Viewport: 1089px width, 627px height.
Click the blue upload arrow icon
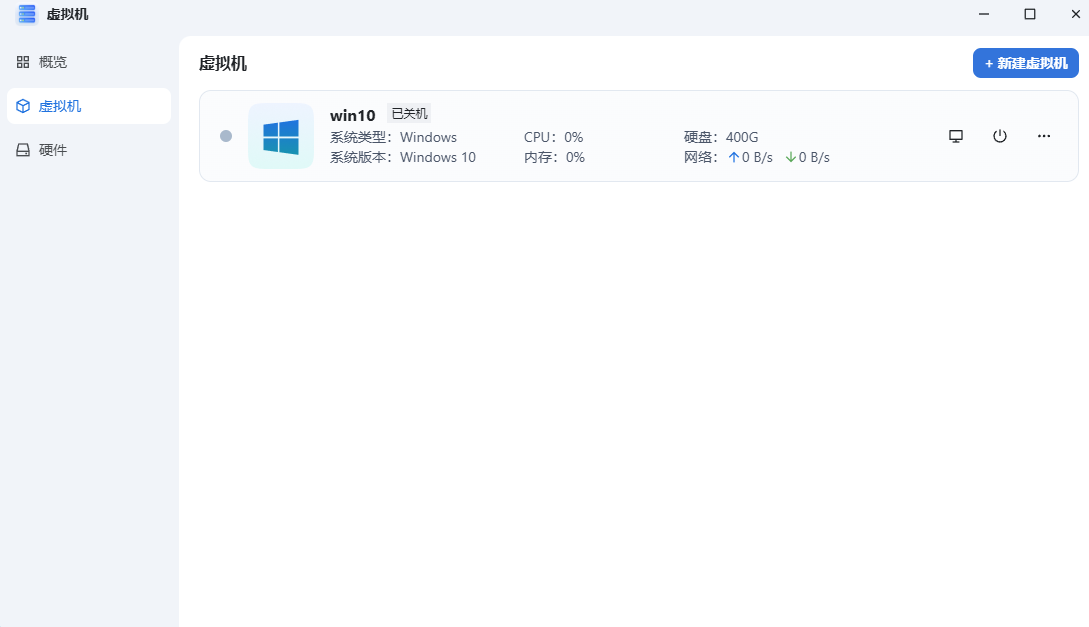(x=733, y=157)
